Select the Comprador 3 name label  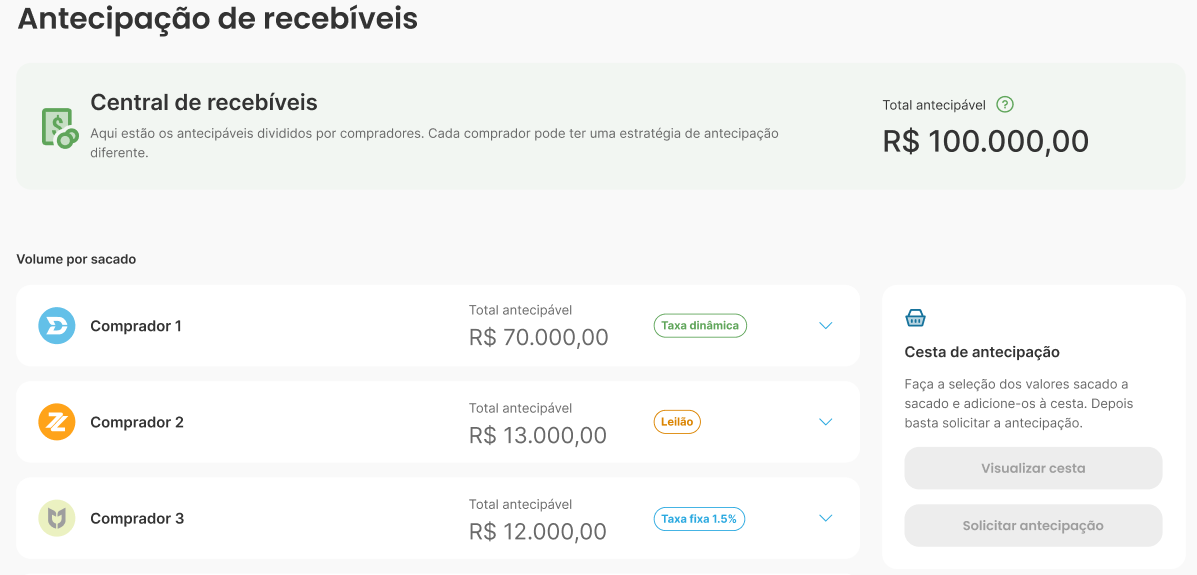tap(137, 518)
